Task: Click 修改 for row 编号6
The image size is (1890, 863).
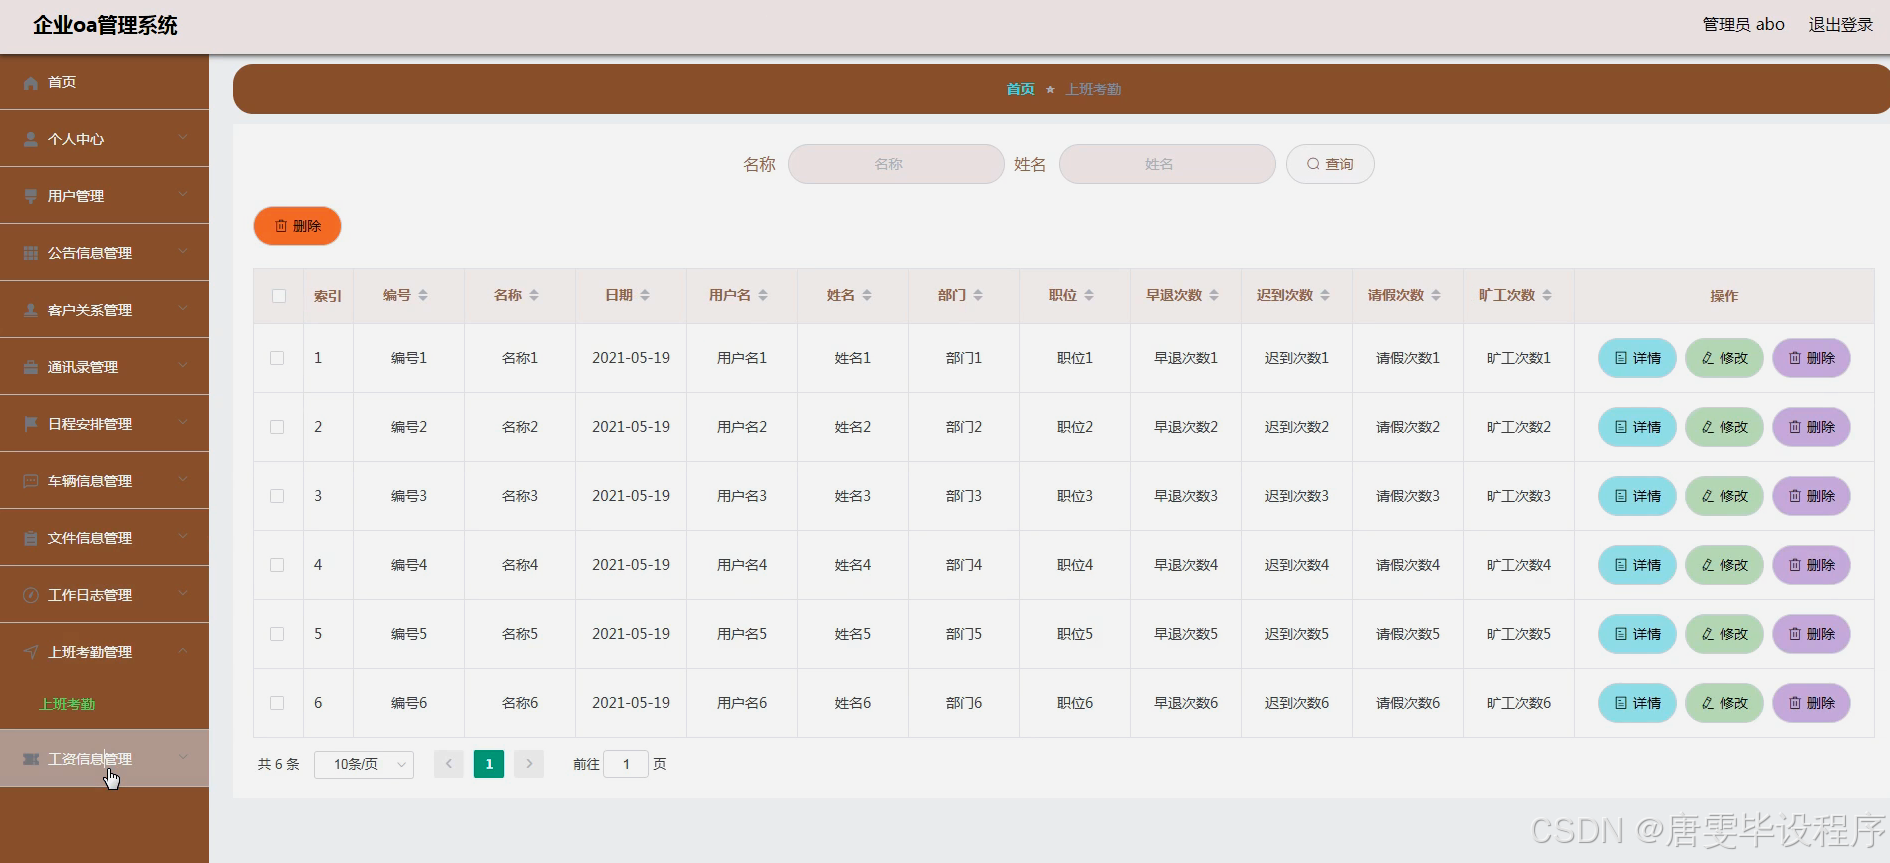Action: pyautogui.click(x=1724, y=703)
